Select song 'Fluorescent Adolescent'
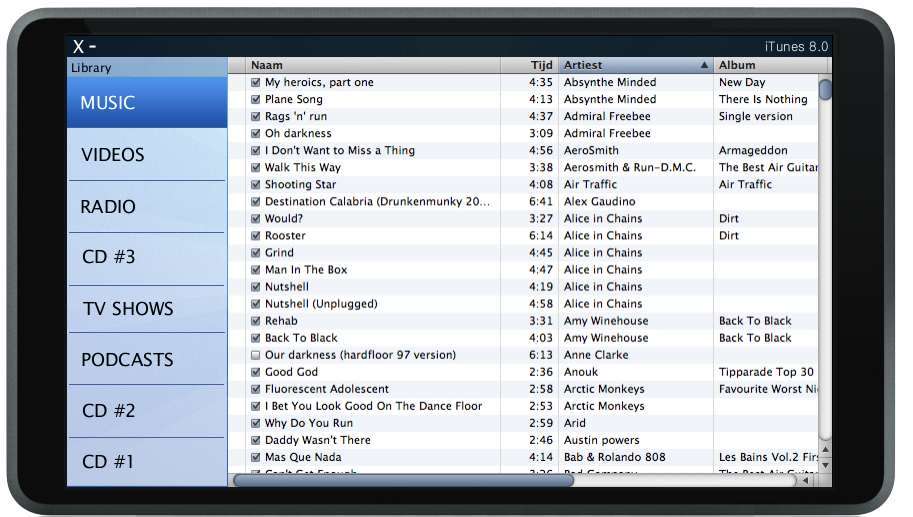The width and height of the screenshot is (913, 517). point(327,389)
